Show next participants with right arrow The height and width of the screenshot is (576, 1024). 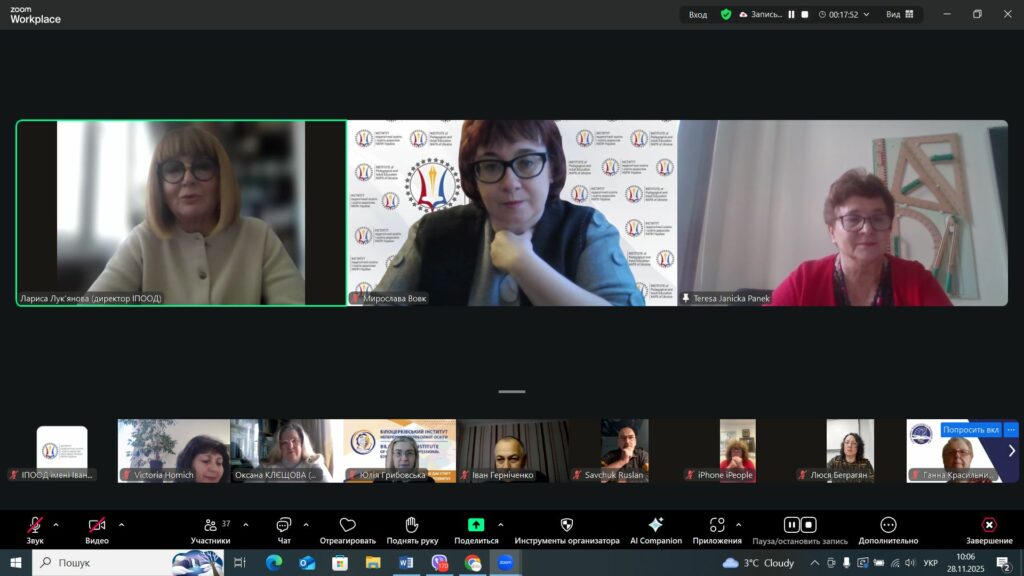tap(1011, 451)
